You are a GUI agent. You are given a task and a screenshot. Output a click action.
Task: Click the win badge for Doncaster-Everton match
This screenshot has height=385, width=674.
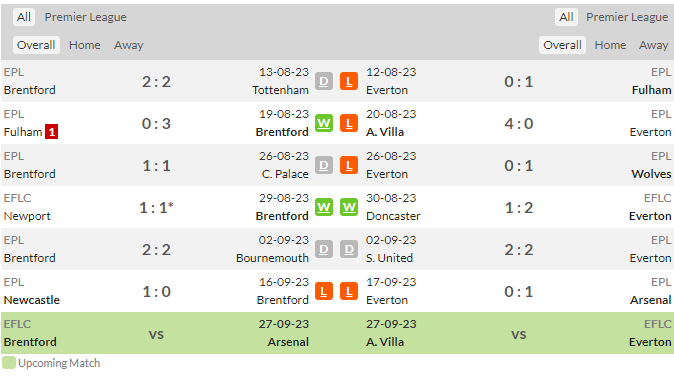tap(349, 208)
